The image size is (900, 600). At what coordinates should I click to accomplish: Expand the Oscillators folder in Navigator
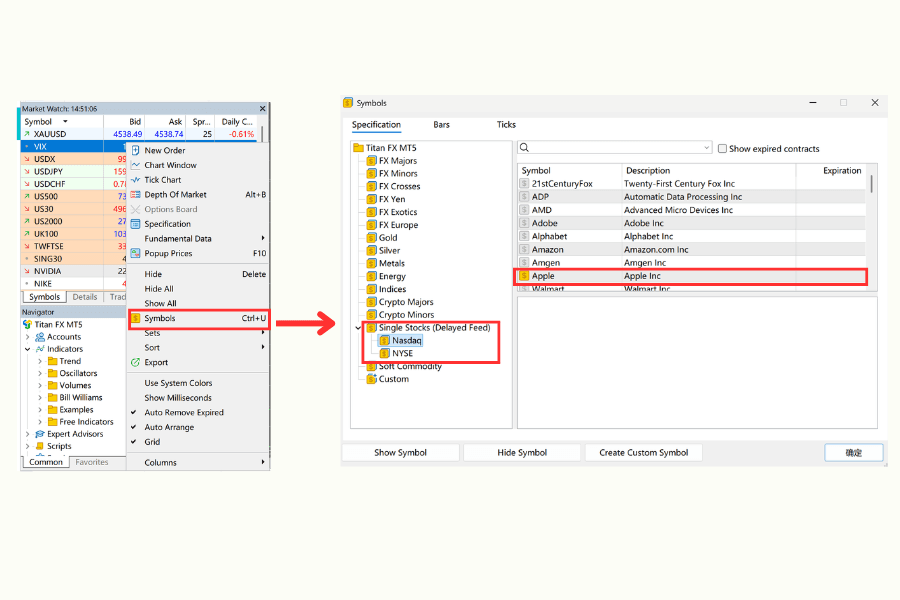point(40,373)
